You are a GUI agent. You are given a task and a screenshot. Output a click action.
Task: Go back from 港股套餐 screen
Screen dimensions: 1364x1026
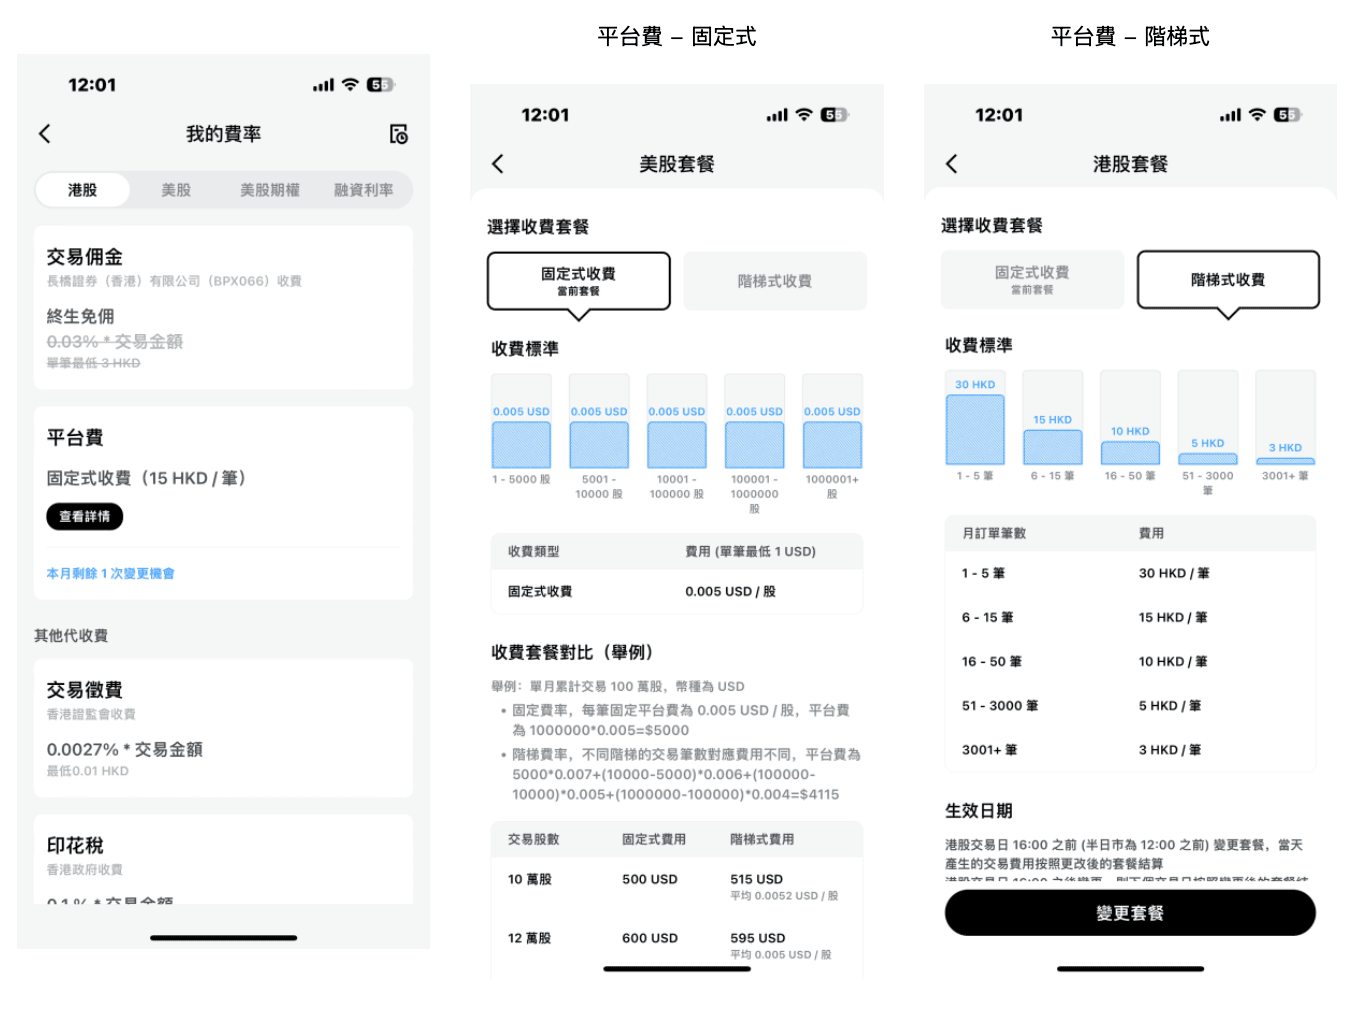[x=952, y=164]
